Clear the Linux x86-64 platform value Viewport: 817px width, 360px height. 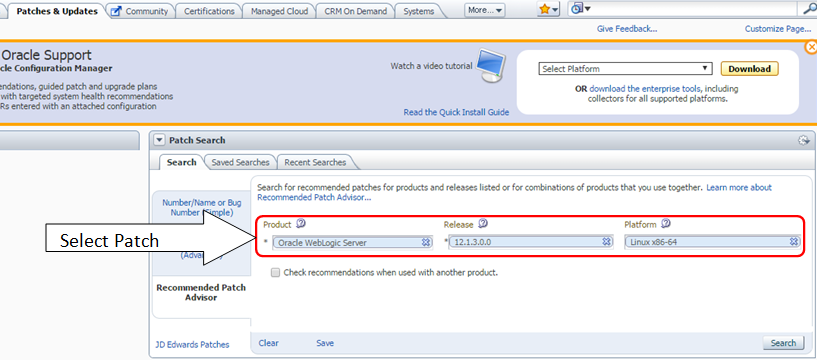coord(794,242)
